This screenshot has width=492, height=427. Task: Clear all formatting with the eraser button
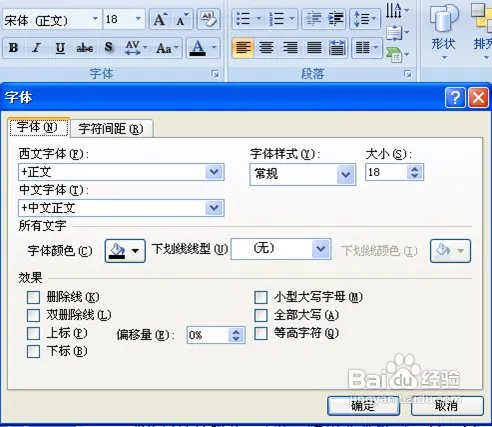coord(208,19)
